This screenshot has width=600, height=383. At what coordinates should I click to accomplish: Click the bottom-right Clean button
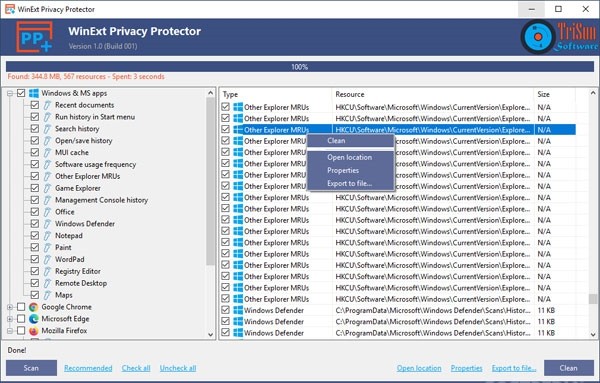tap(569, 368)
